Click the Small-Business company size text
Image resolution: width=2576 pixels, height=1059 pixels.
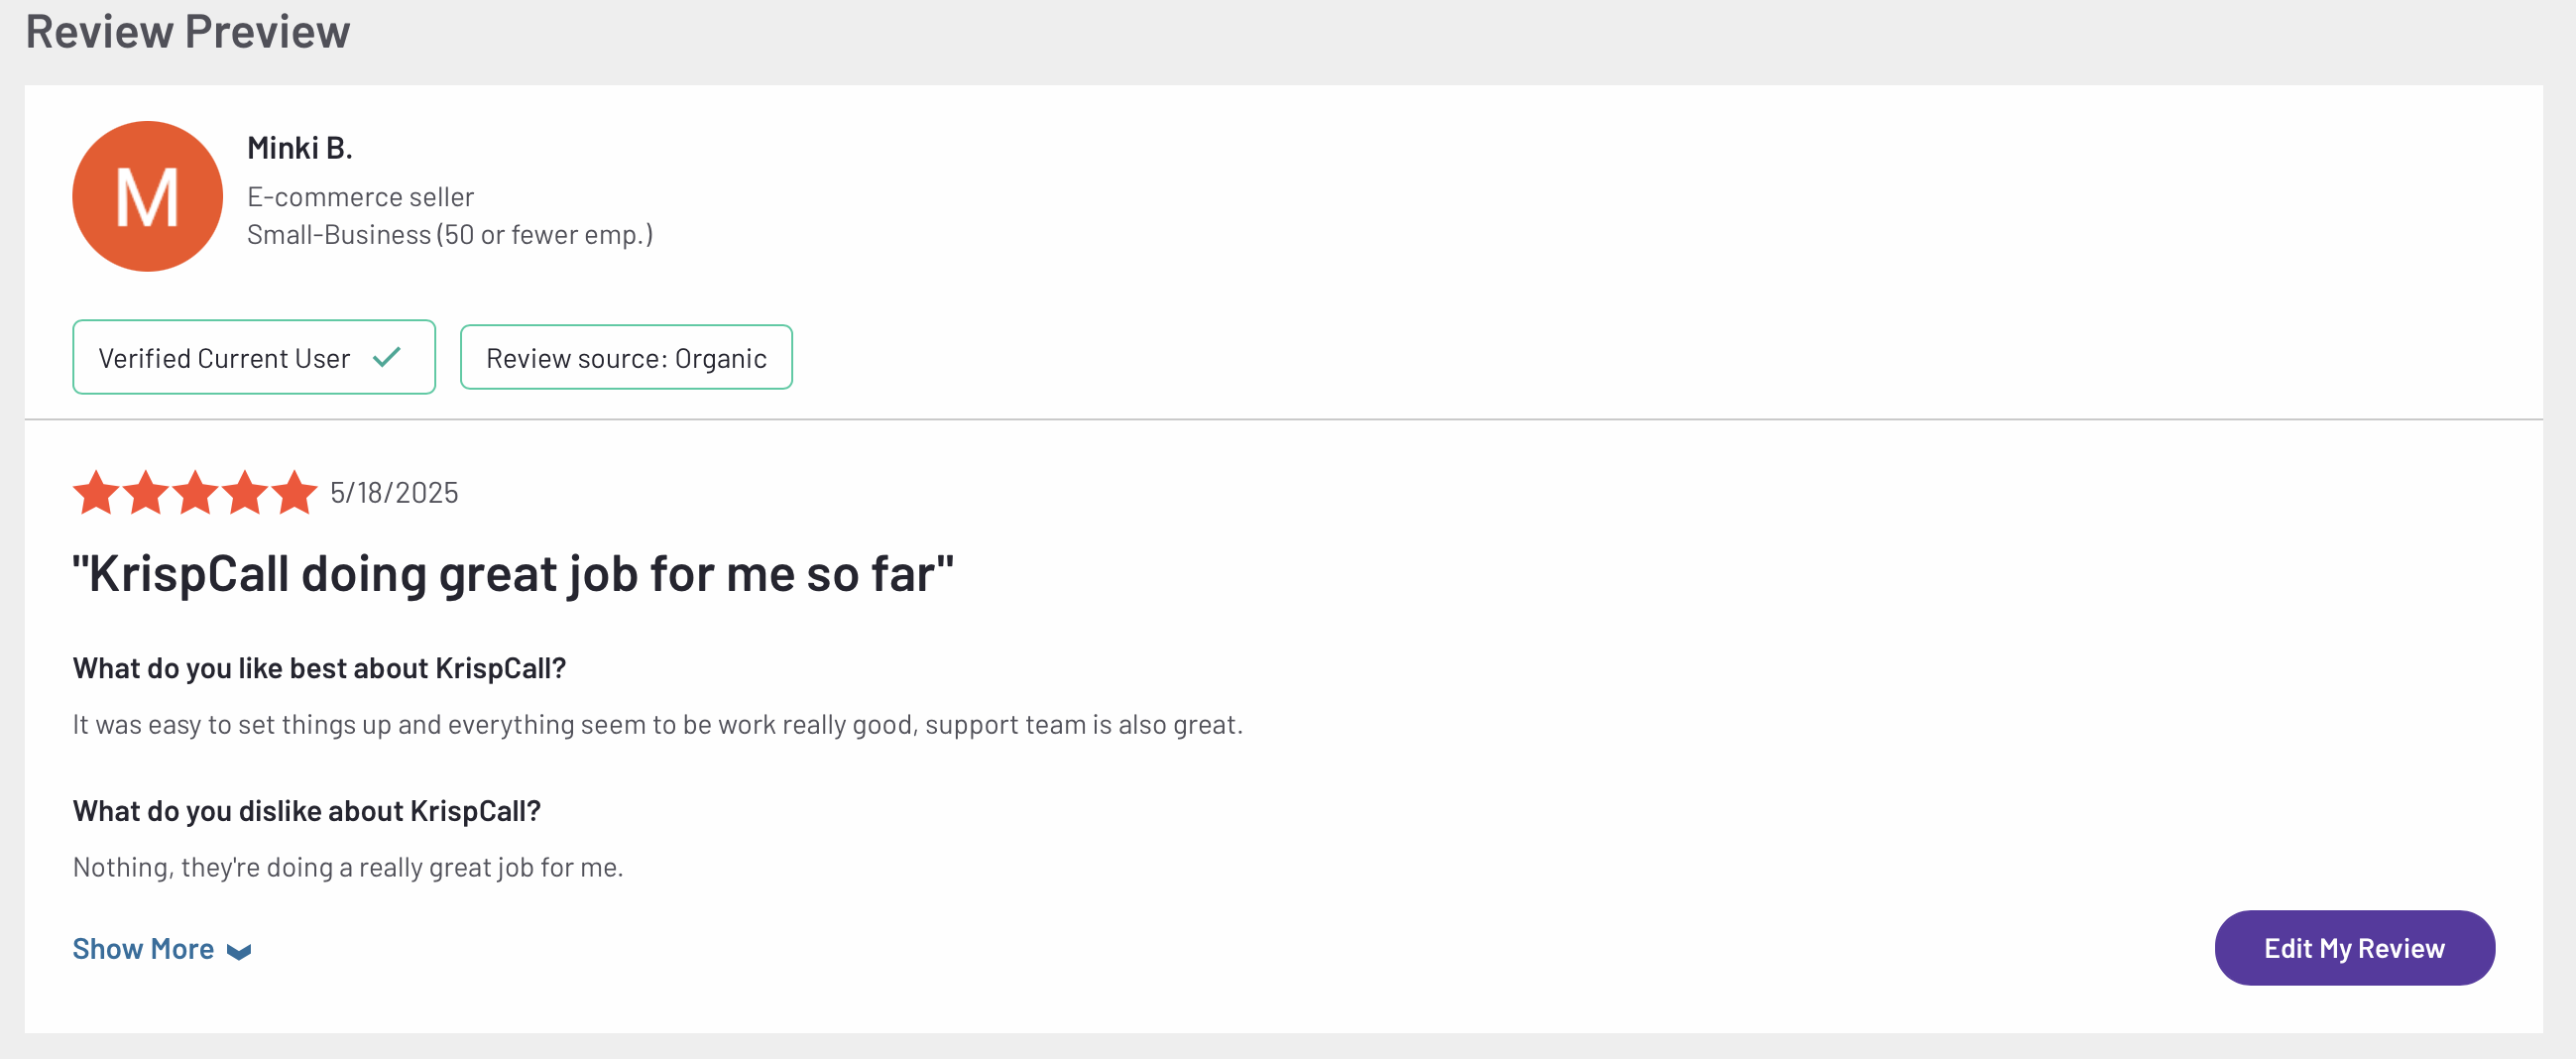(450, 234)
